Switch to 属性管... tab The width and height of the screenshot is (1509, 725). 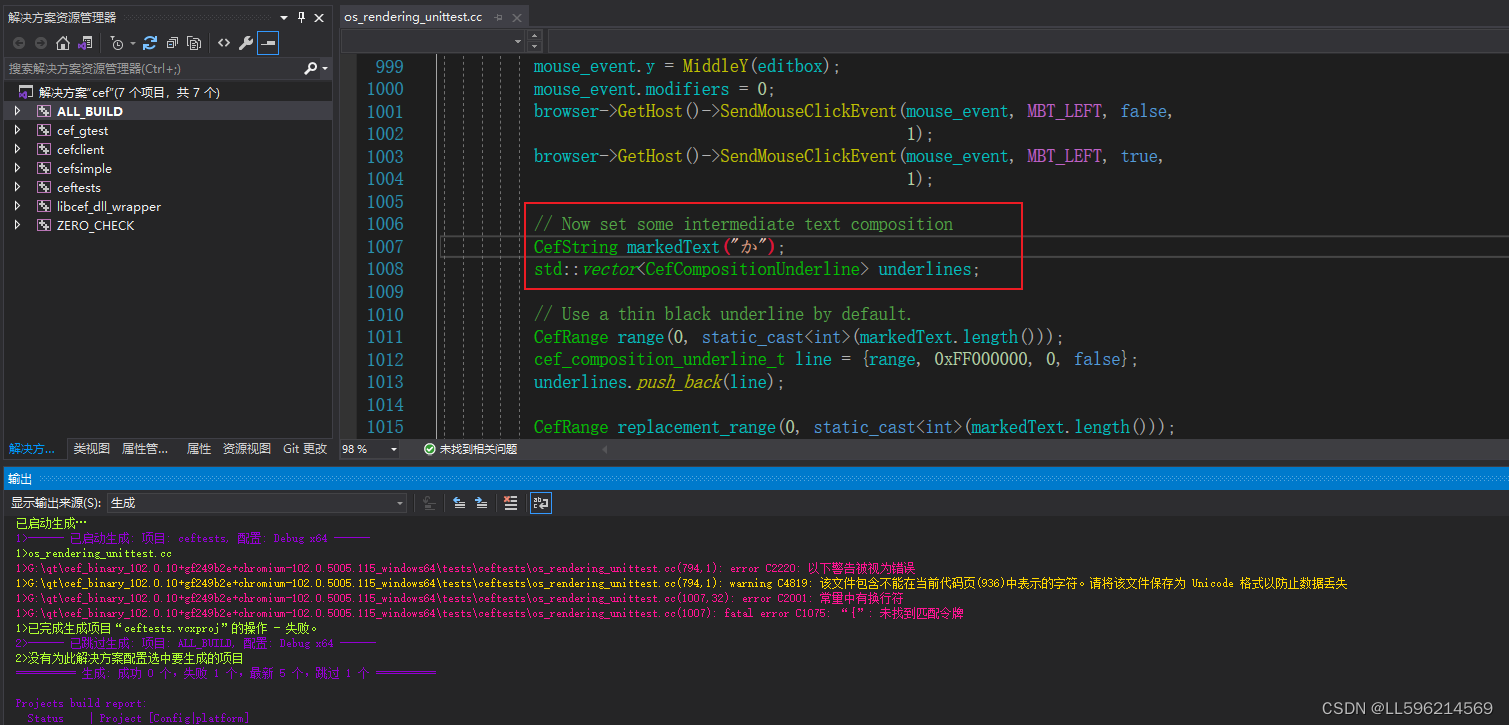click(145, 449)
